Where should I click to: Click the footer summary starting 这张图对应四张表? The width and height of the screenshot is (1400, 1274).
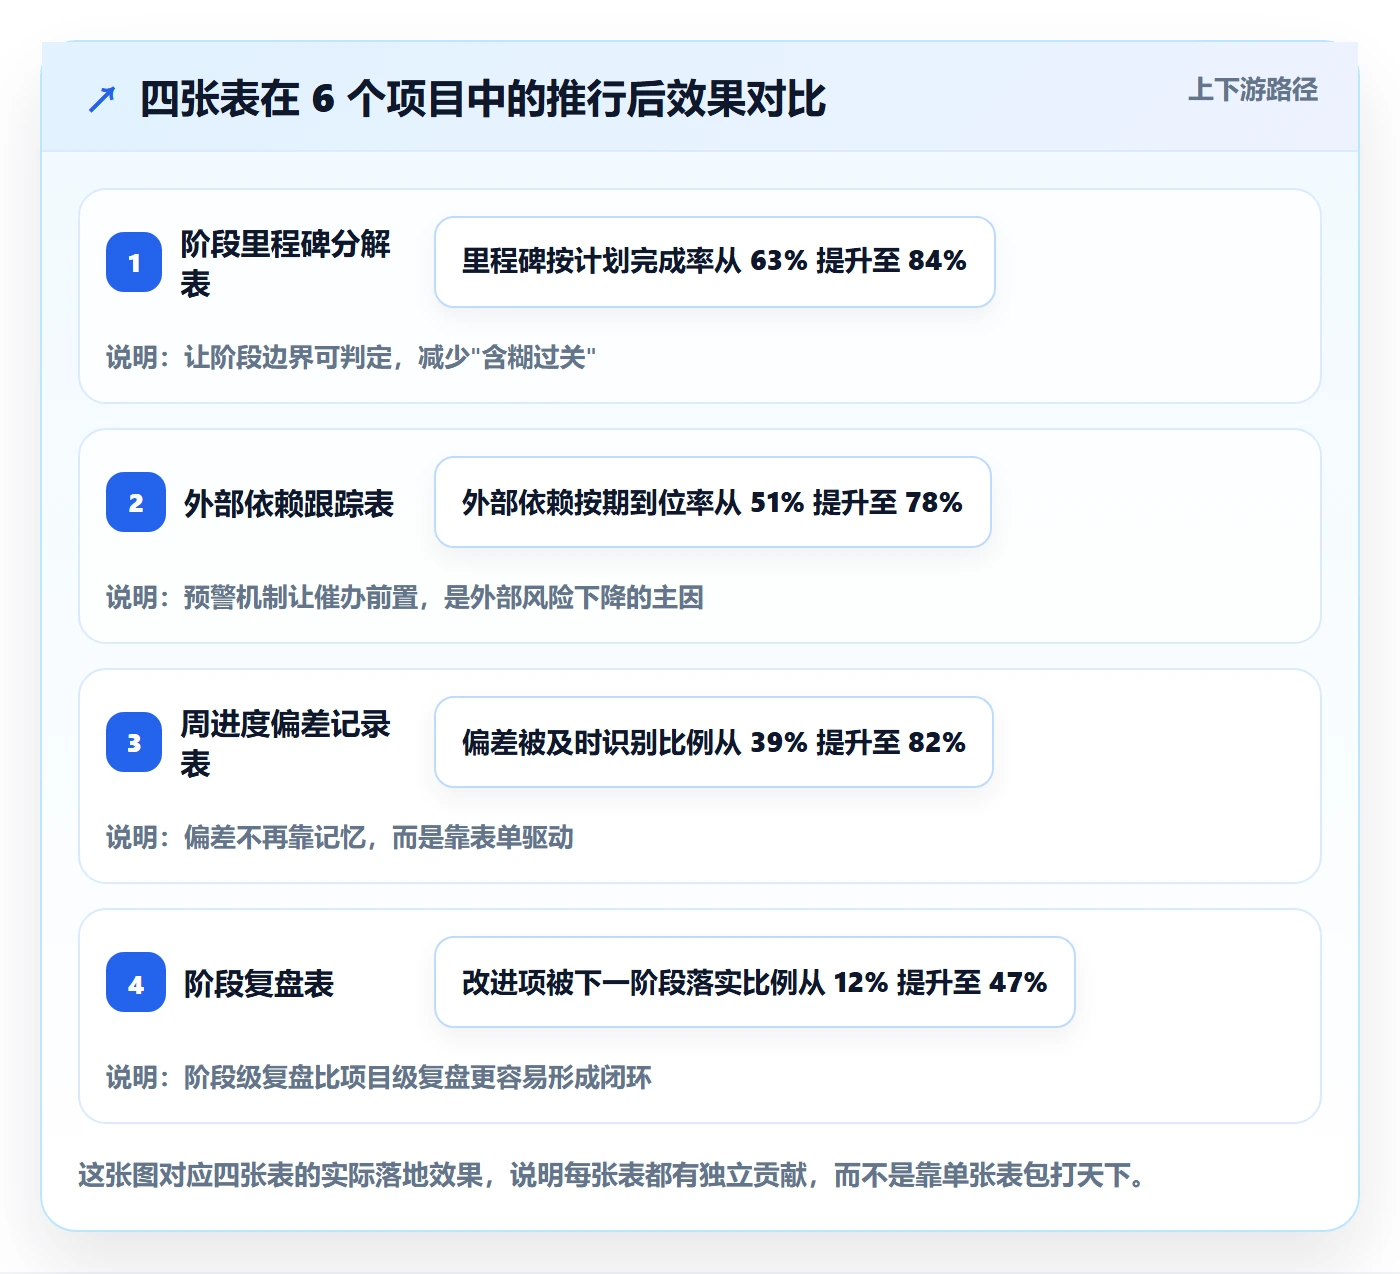[612, 1174]
